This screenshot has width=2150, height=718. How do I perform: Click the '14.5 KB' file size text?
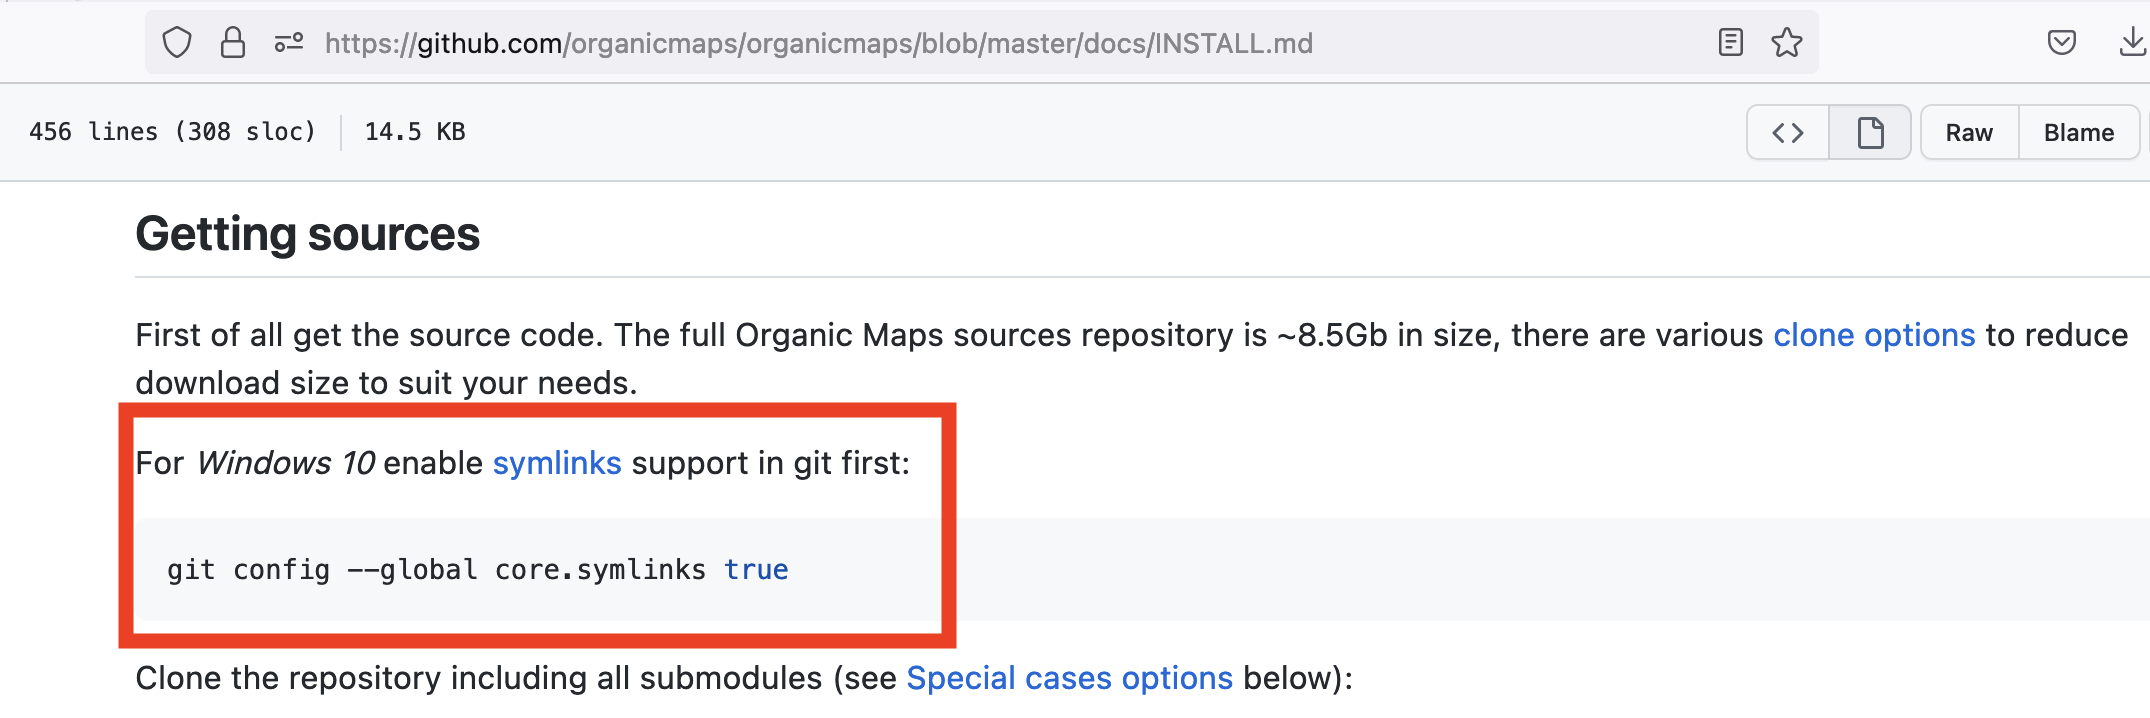415,132
